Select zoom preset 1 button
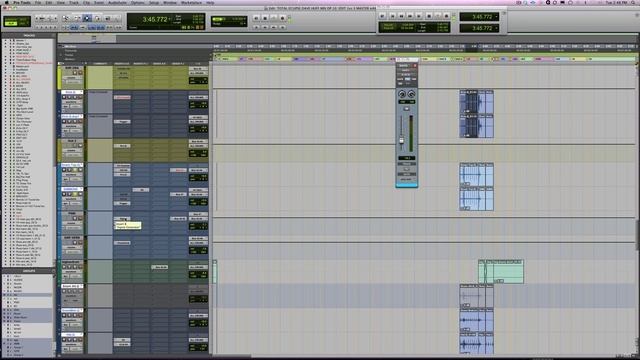The width and height of the screenshot is (640, 360). (37, 27)
